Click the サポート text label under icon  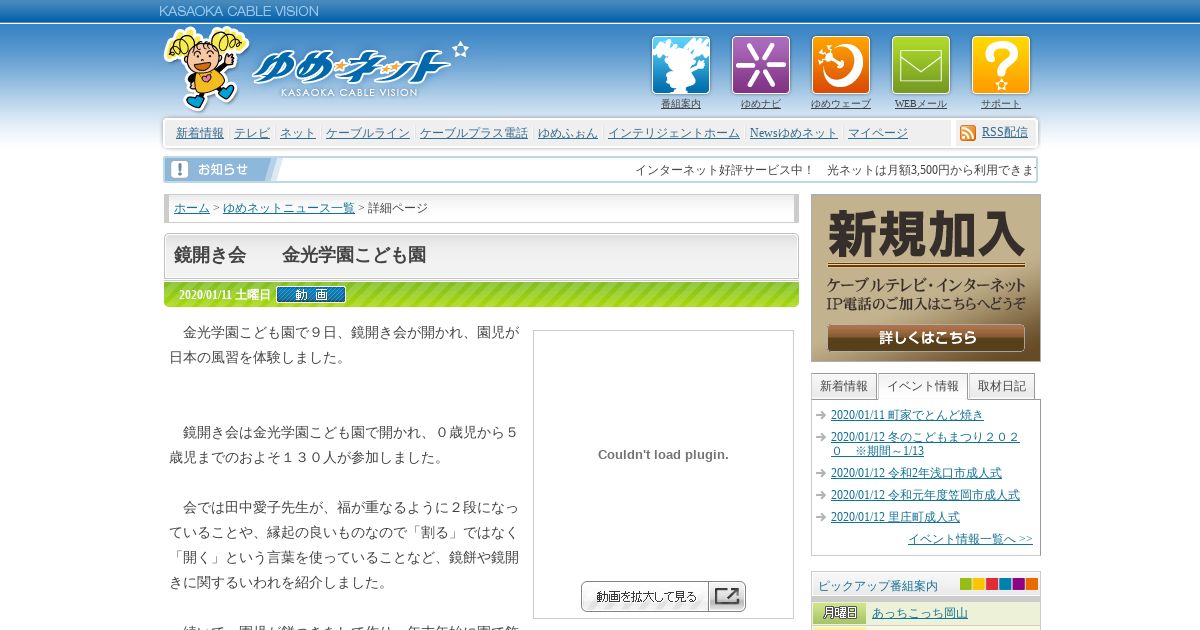[1001, 104]
